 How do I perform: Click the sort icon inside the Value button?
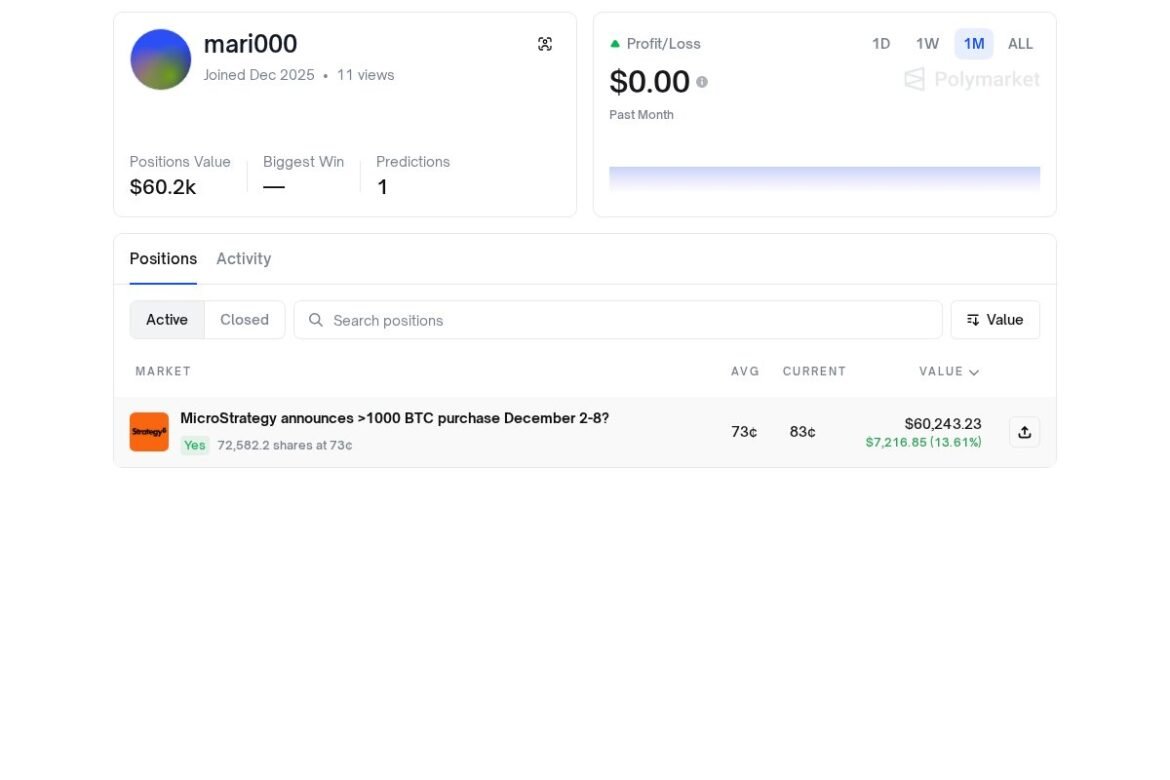[973, 319]
